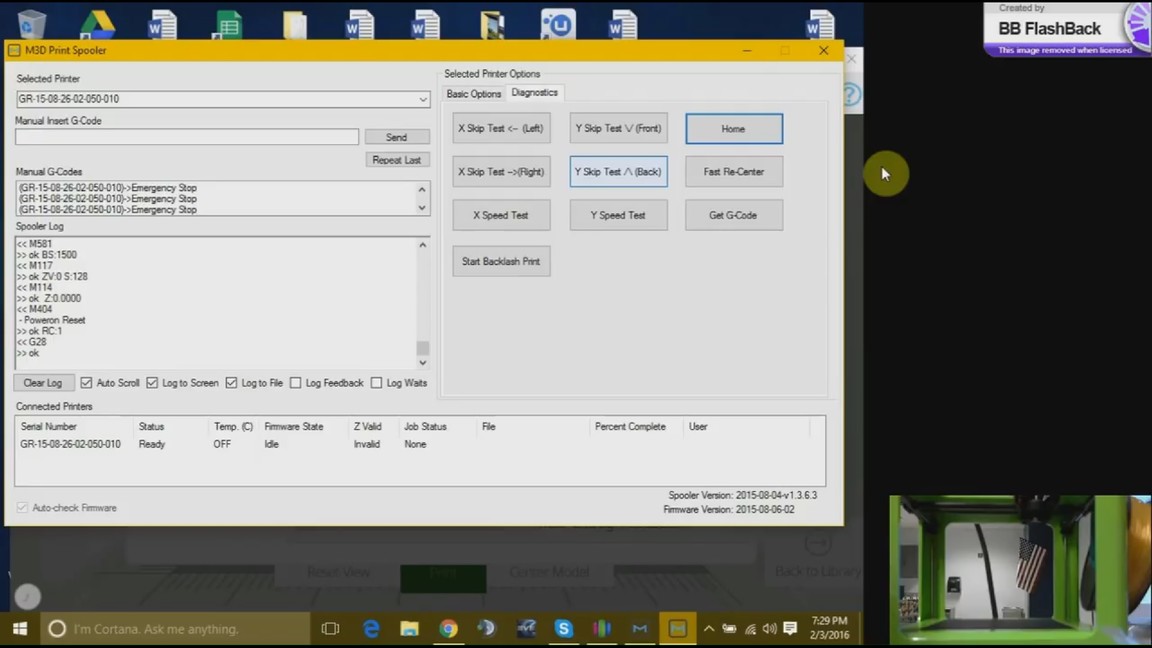Image resolution: width=1152 pixels, height=648 pixels.
Task: Open Microsoft Edge from the taskbar
Action: (371, 629)
